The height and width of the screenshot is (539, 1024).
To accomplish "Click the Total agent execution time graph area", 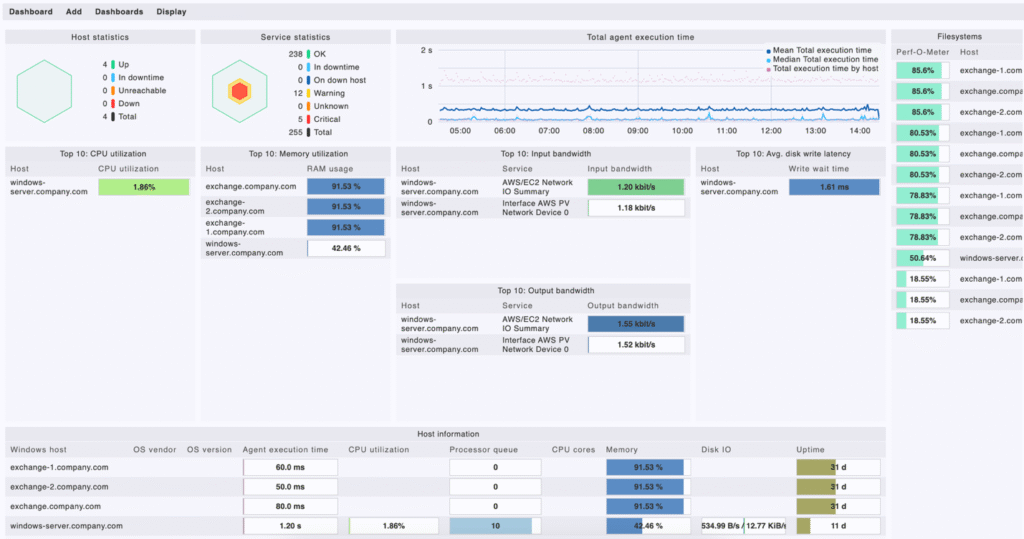I will (658, 86).
